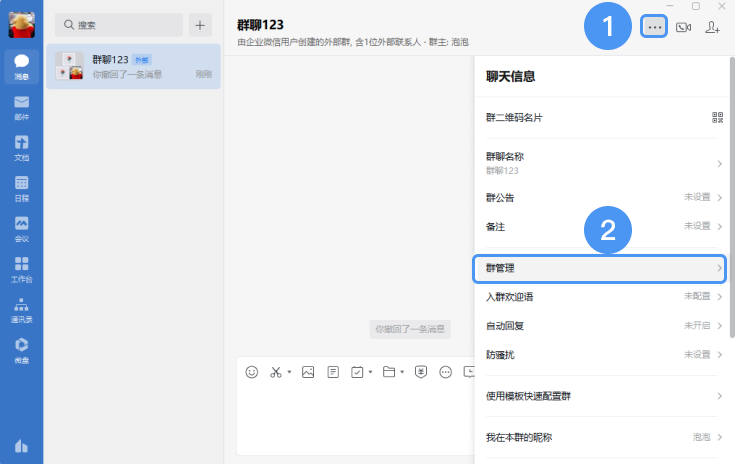Open the more options (three dots) menu
This screenshot has height=464, width=735.
click(x=654, y=27)
